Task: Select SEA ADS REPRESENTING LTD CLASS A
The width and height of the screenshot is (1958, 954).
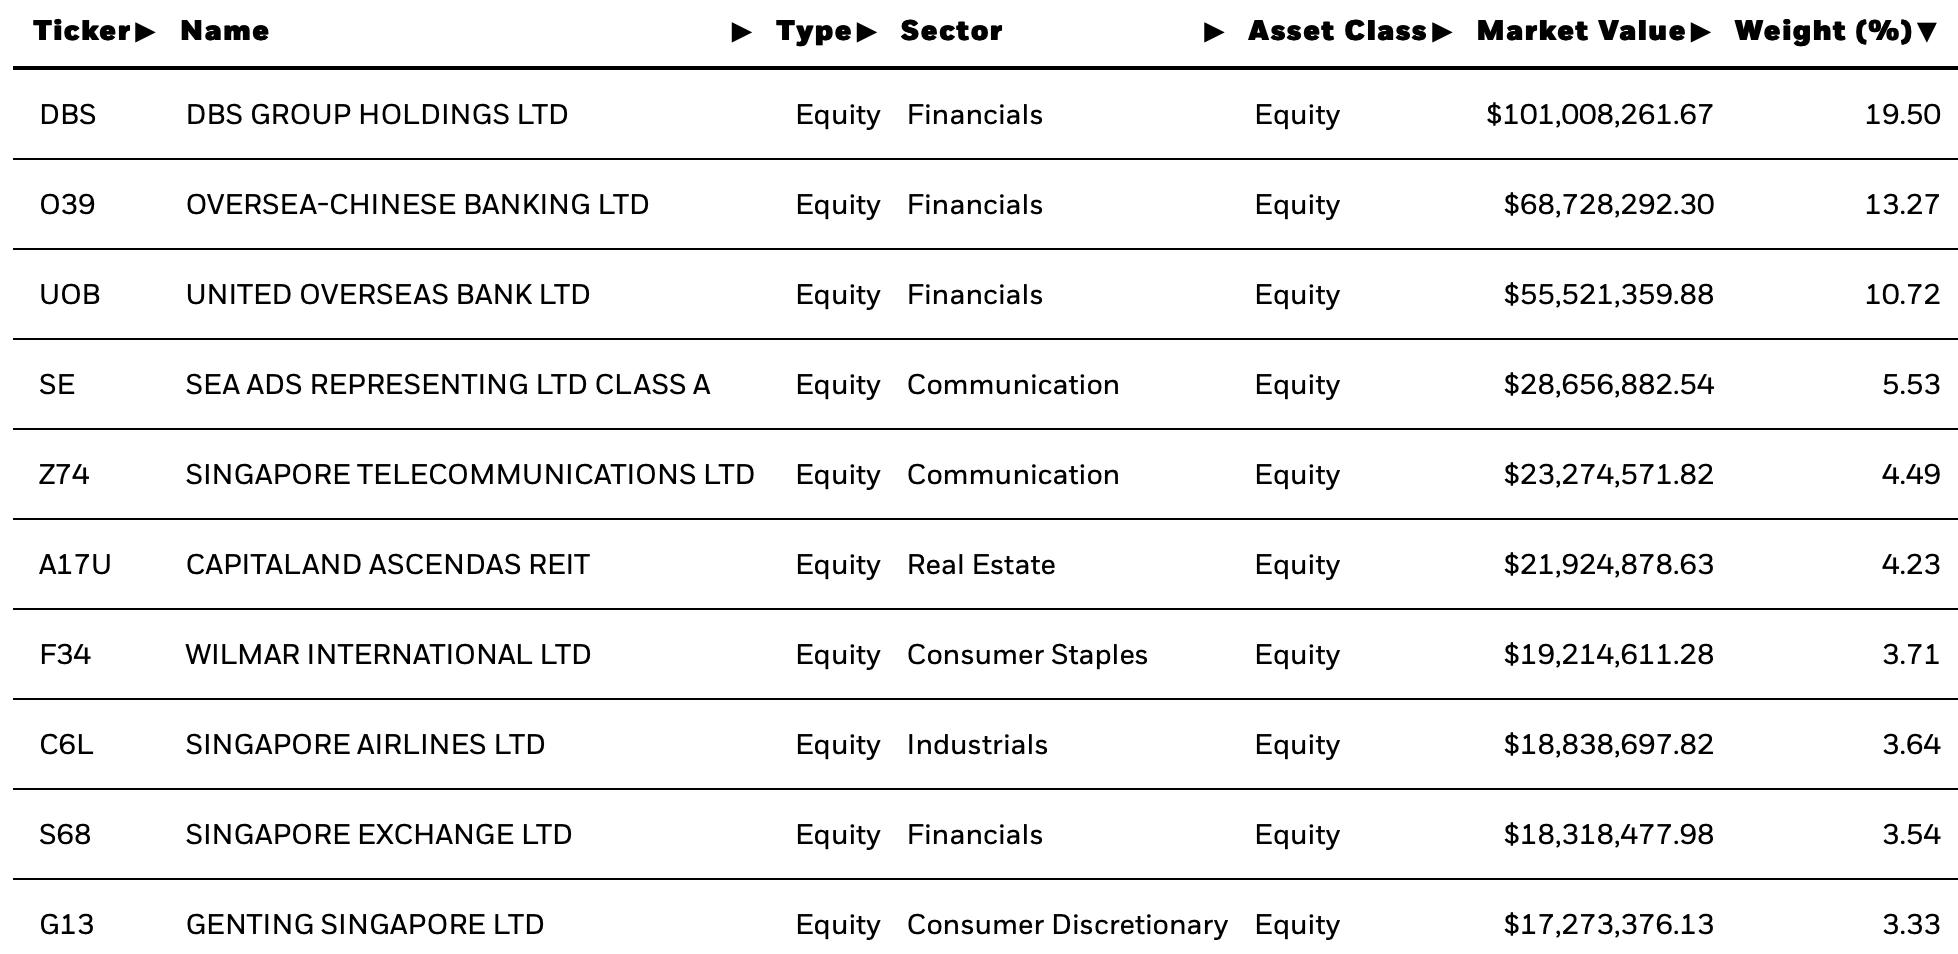Action: coord(448,385)
